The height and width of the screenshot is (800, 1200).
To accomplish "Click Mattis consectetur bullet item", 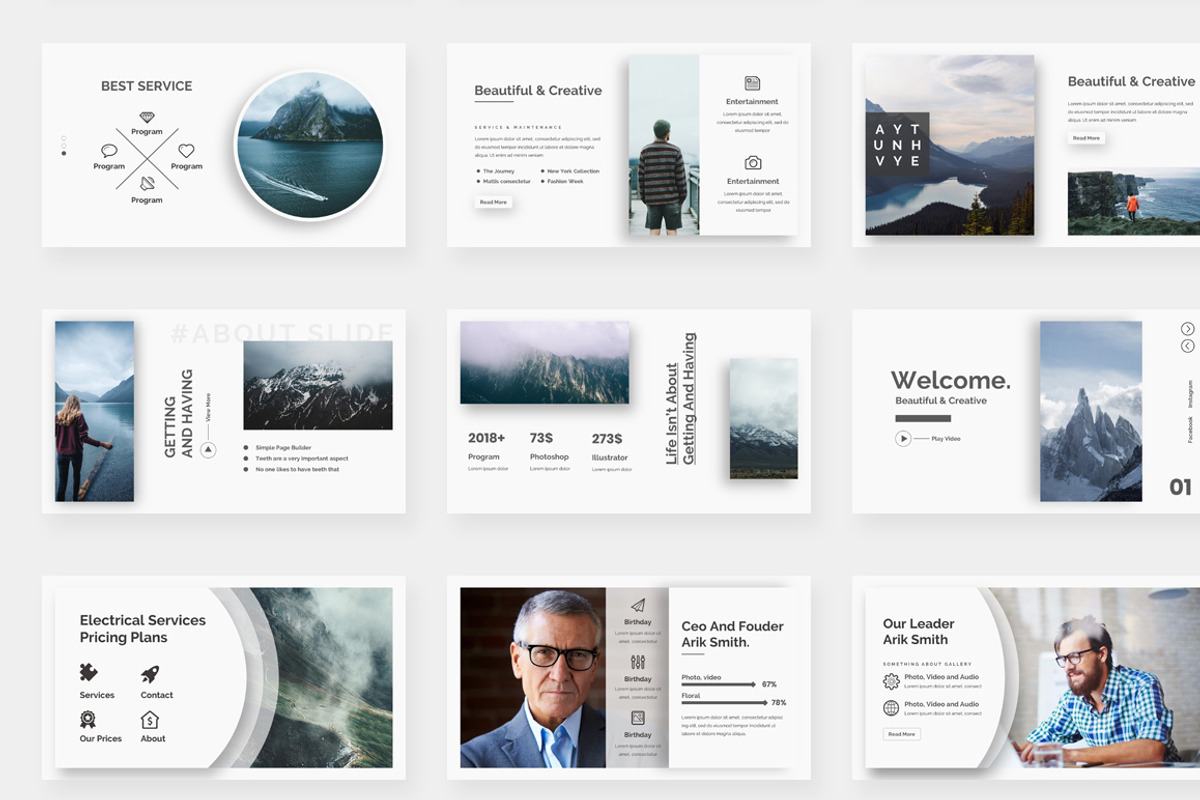I will [504, 181].
